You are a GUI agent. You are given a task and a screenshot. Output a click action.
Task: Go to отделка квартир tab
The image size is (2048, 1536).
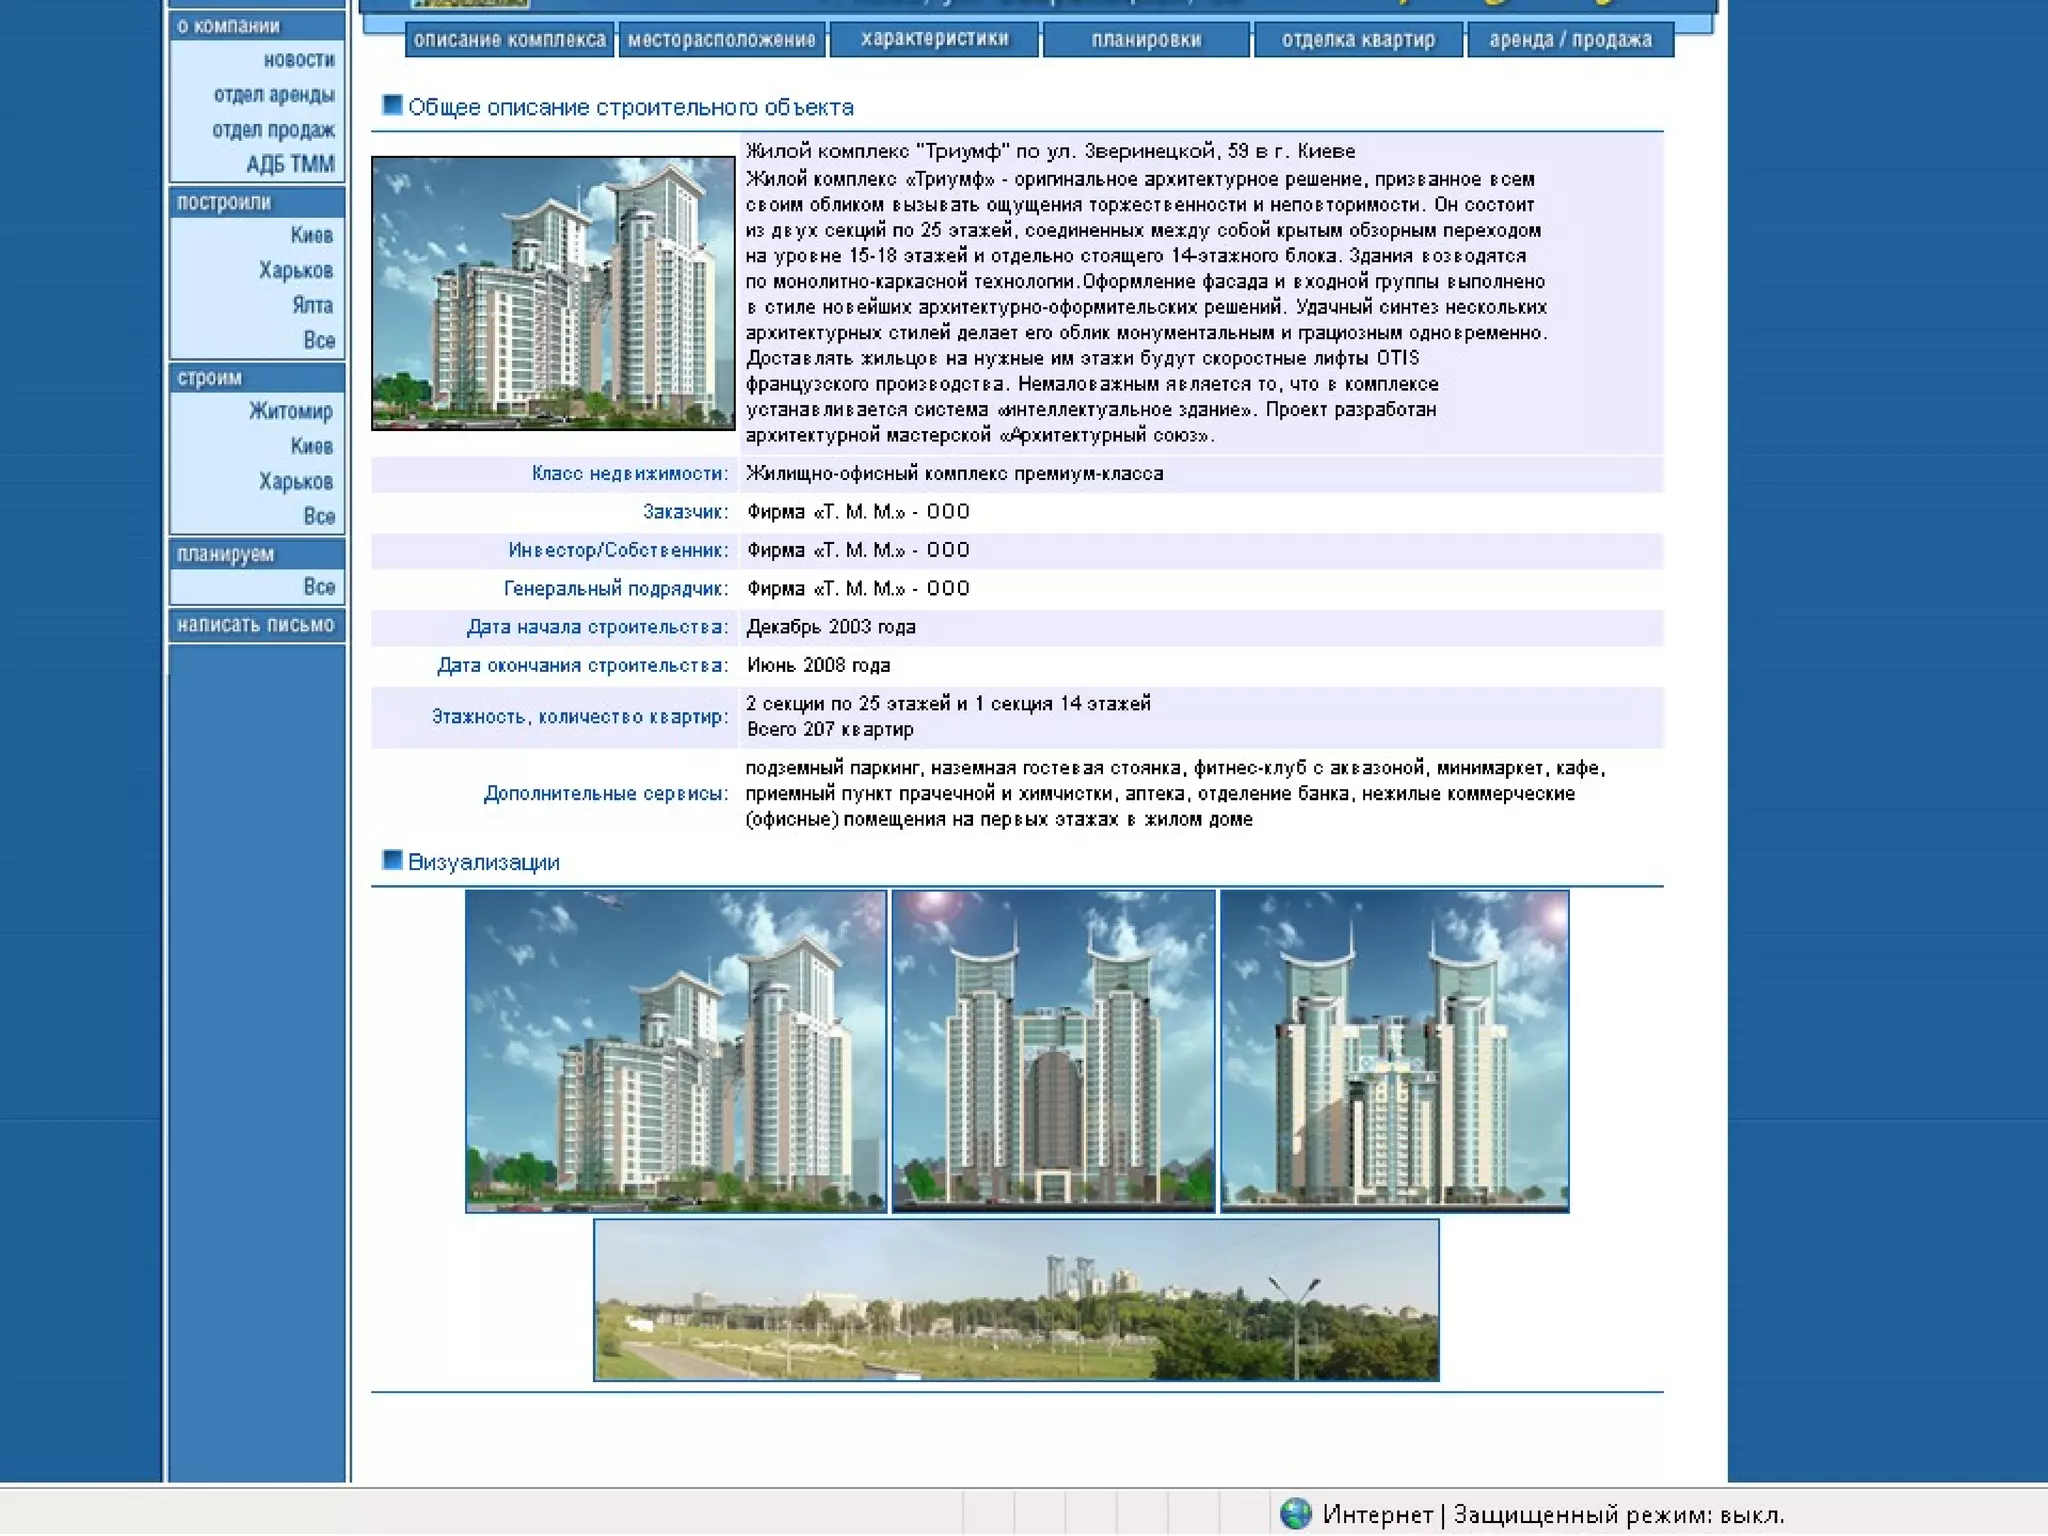tap(1358, 40)
